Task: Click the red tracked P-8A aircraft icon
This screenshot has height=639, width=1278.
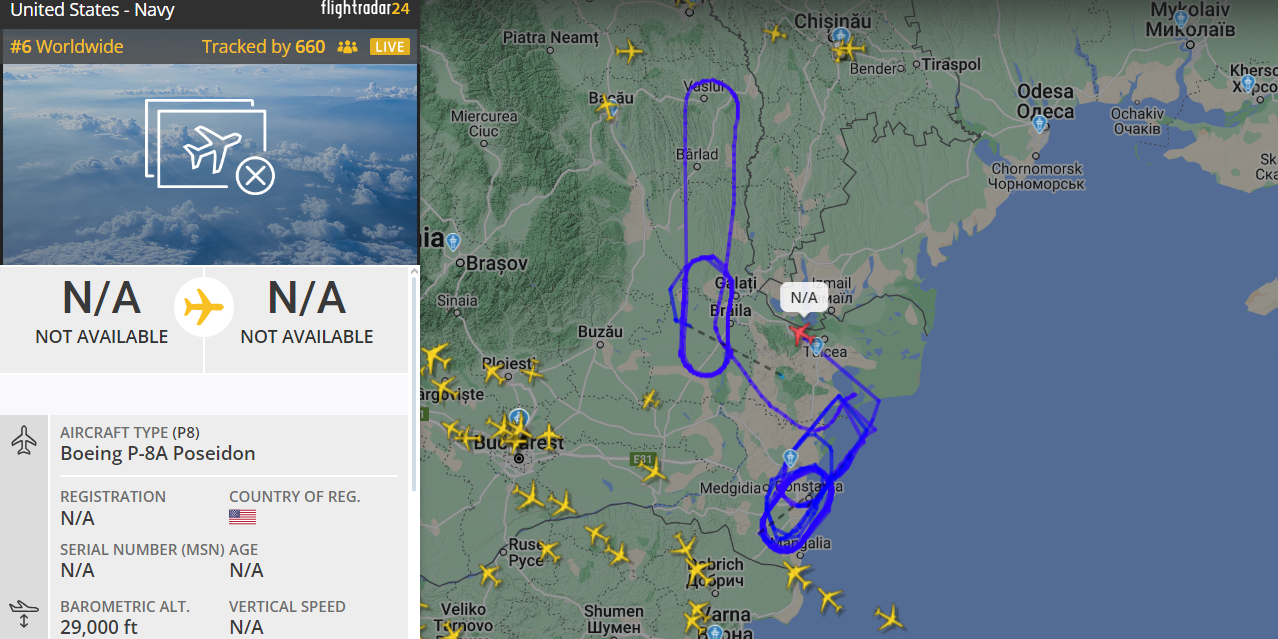Action: pos(801,332)
